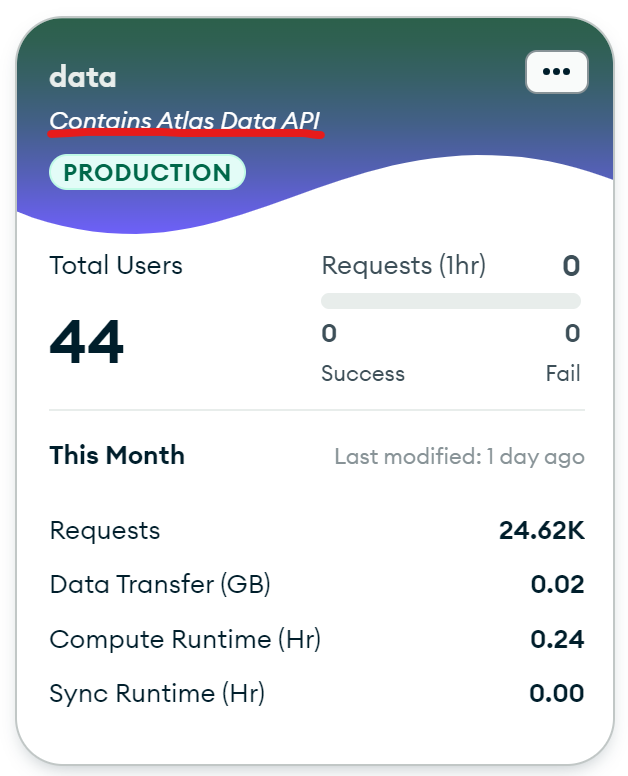Click the Total Users label

click(116, 265)
